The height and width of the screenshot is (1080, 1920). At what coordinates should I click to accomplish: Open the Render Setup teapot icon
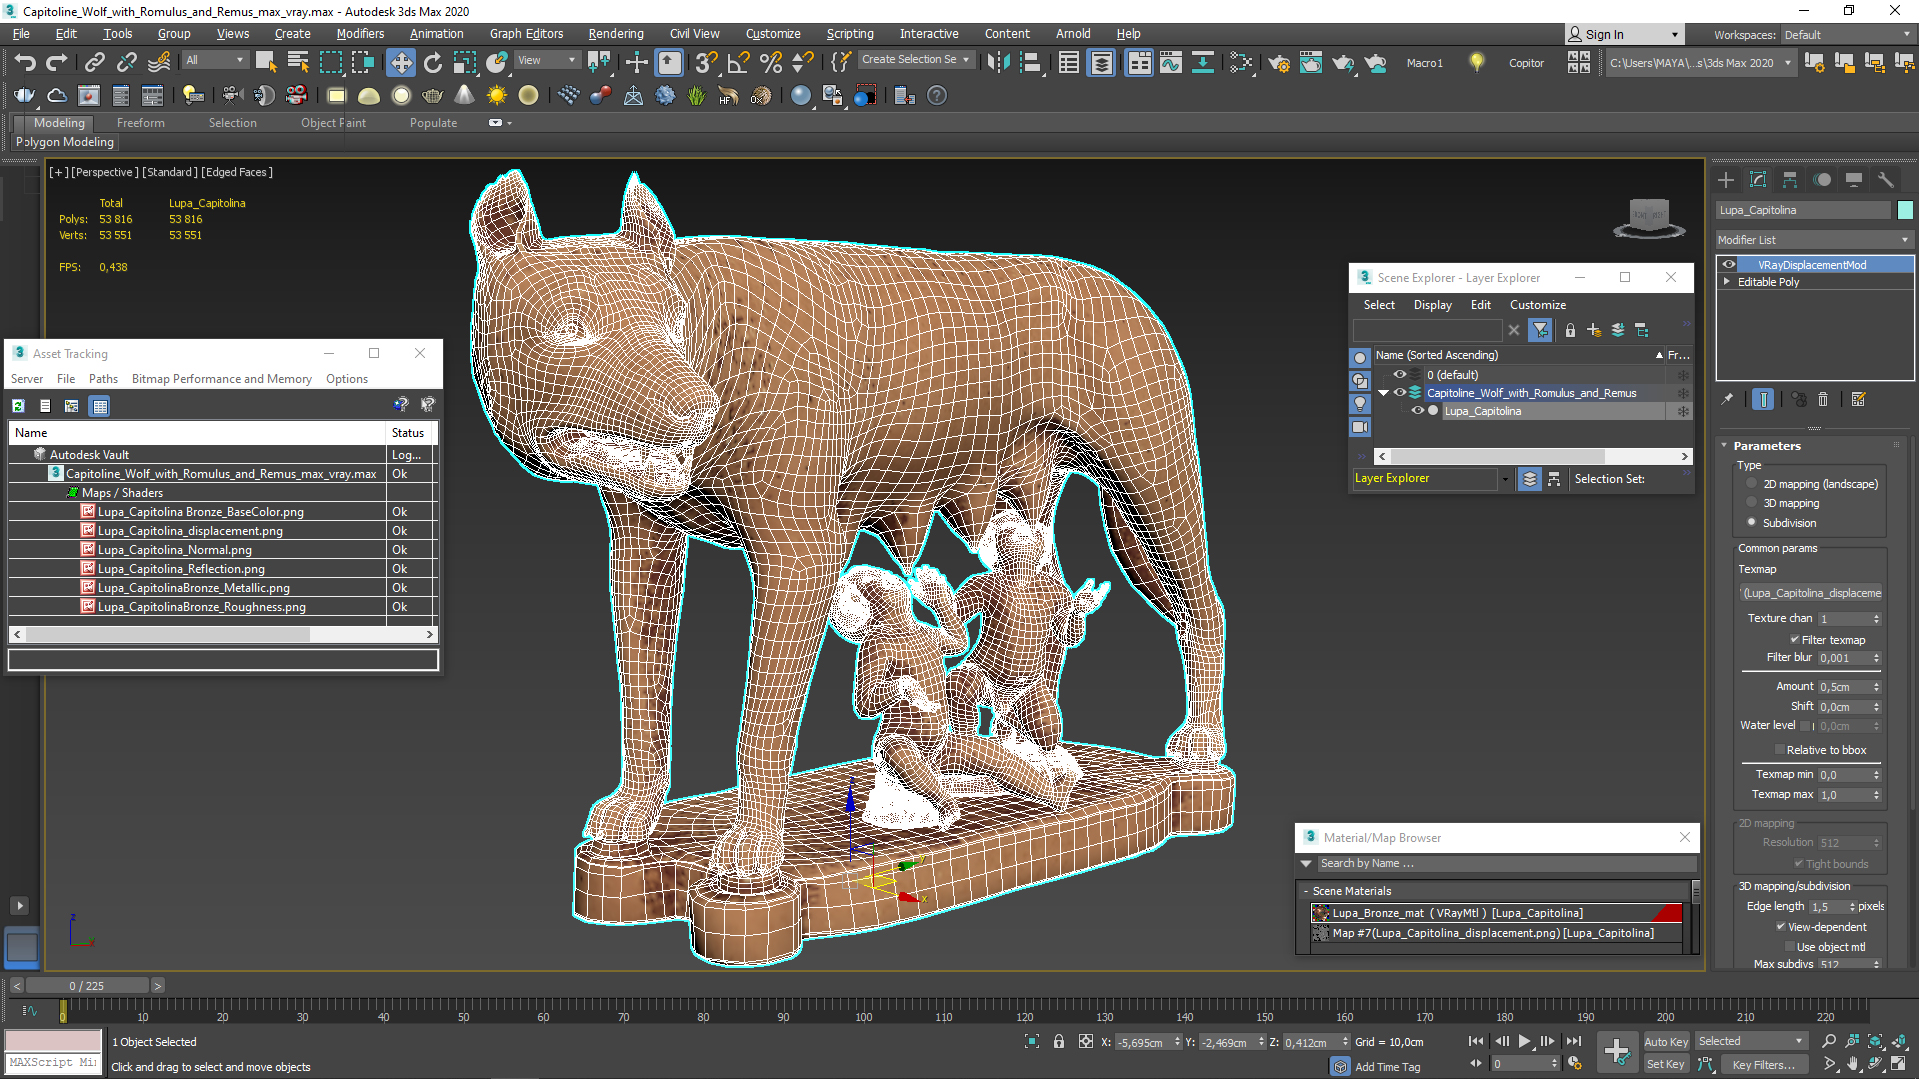(x=1278, y=62)
